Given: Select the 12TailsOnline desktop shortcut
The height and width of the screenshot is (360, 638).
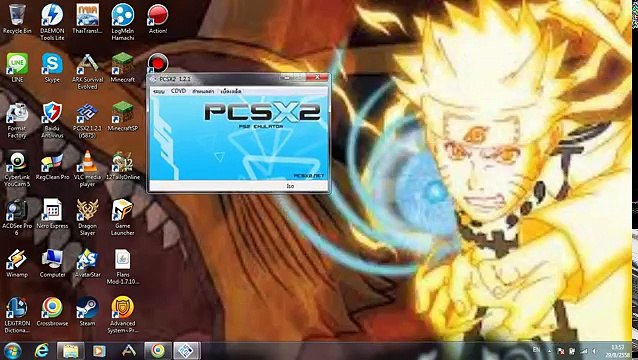Looking at the screenshot, I should [122, 166].
